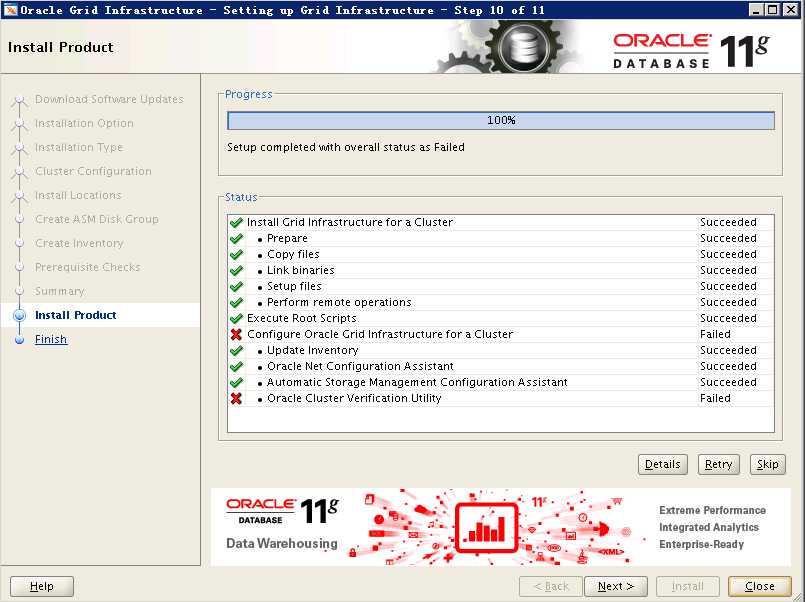Screen dimensions: 805x602
Task: Select Prerequisite Checks step
Action: pyautogui.click(x=87, y=267)
